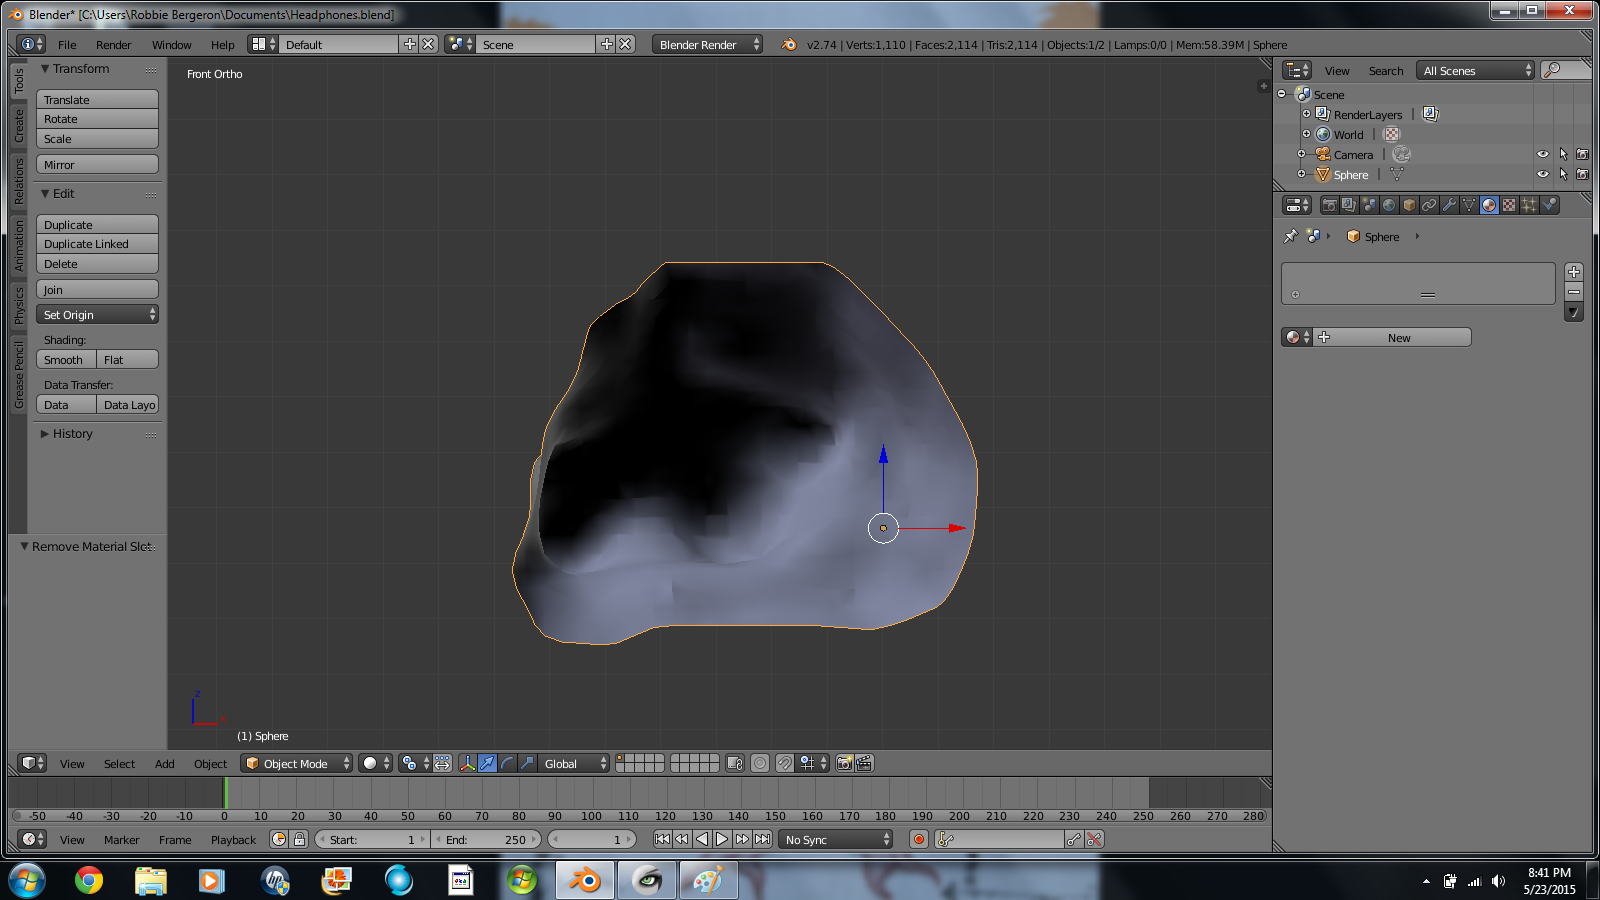Screen dimensions: 1600x900
Task: Click the World texture icon in outliner
Action: pyautogui.click(x=1392, y=134)
